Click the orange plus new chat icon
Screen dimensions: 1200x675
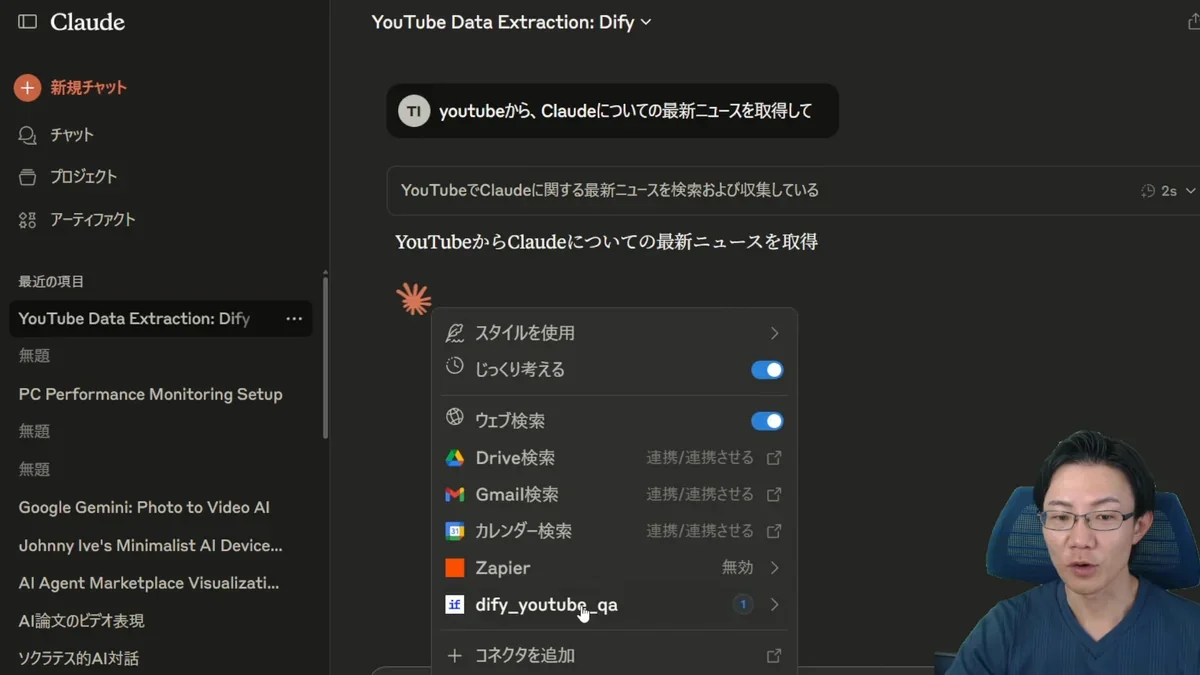(x=27, y=87)
